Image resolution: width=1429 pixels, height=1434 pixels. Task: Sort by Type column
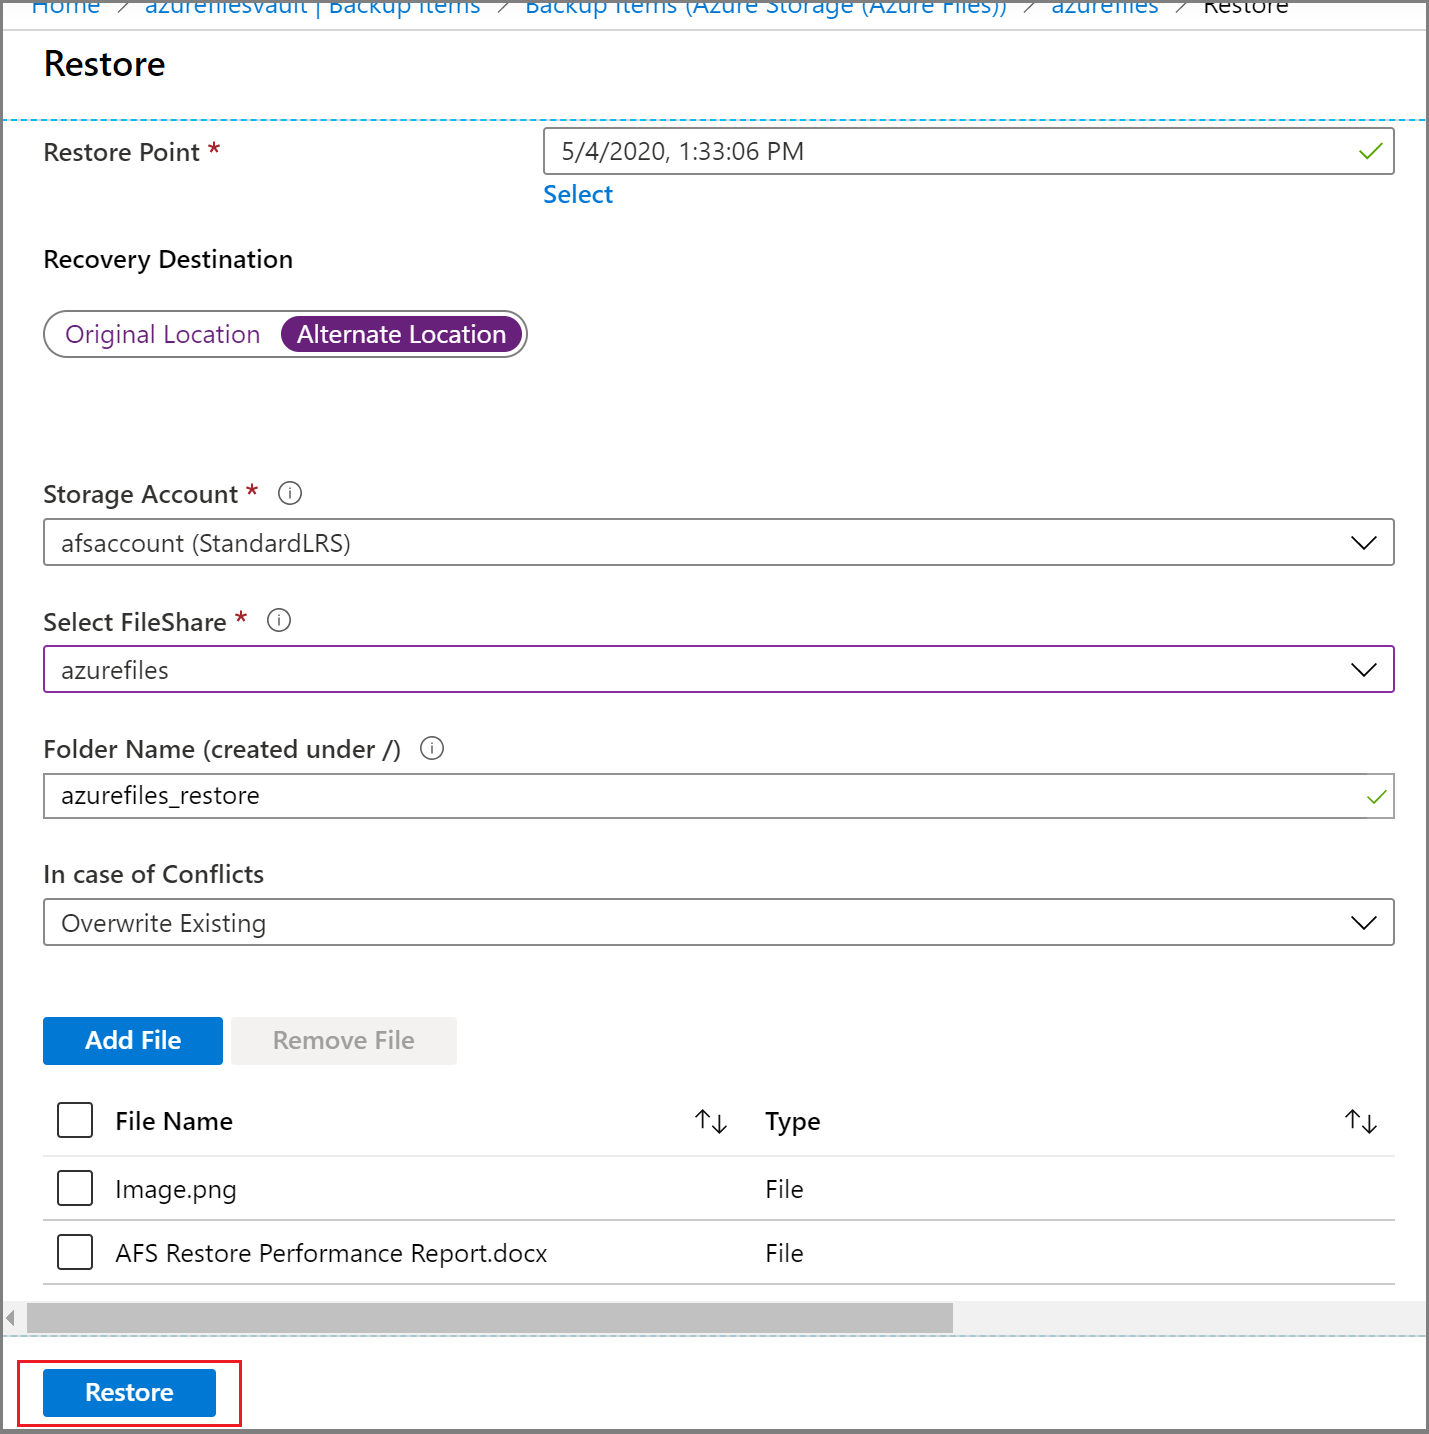pos(1360,1121)
